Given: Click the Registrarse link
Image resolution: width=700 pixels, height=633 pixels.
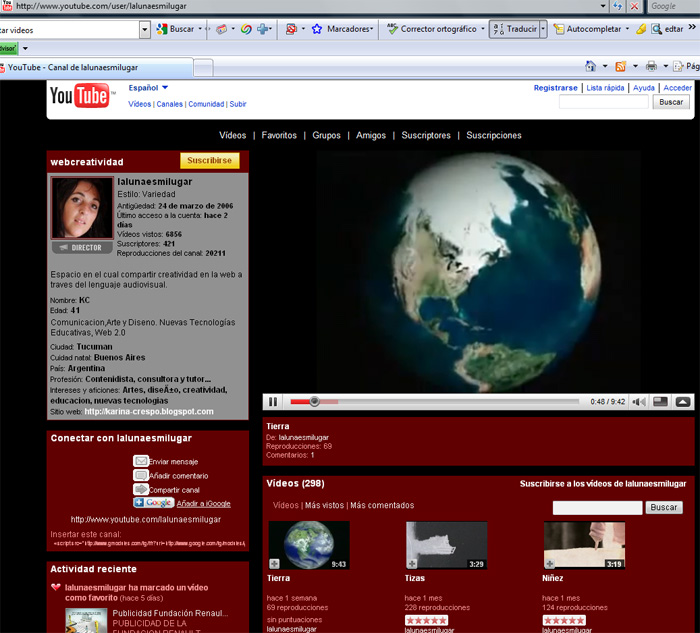Looking at the screenshot, I should click(x=555, y=88).
